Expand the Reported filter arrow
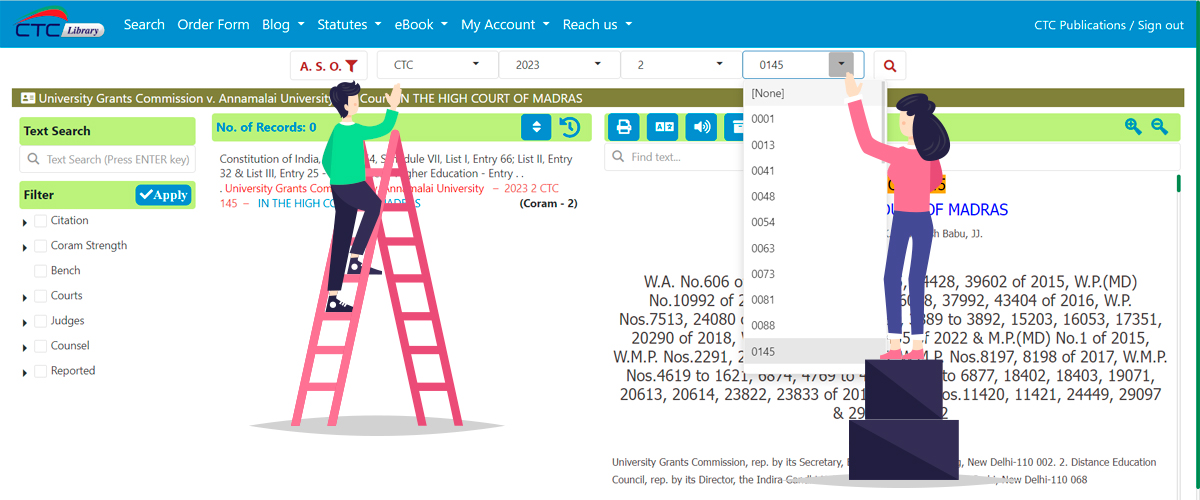This screenshot has width=1200, height=500. [x=25, y=372]
